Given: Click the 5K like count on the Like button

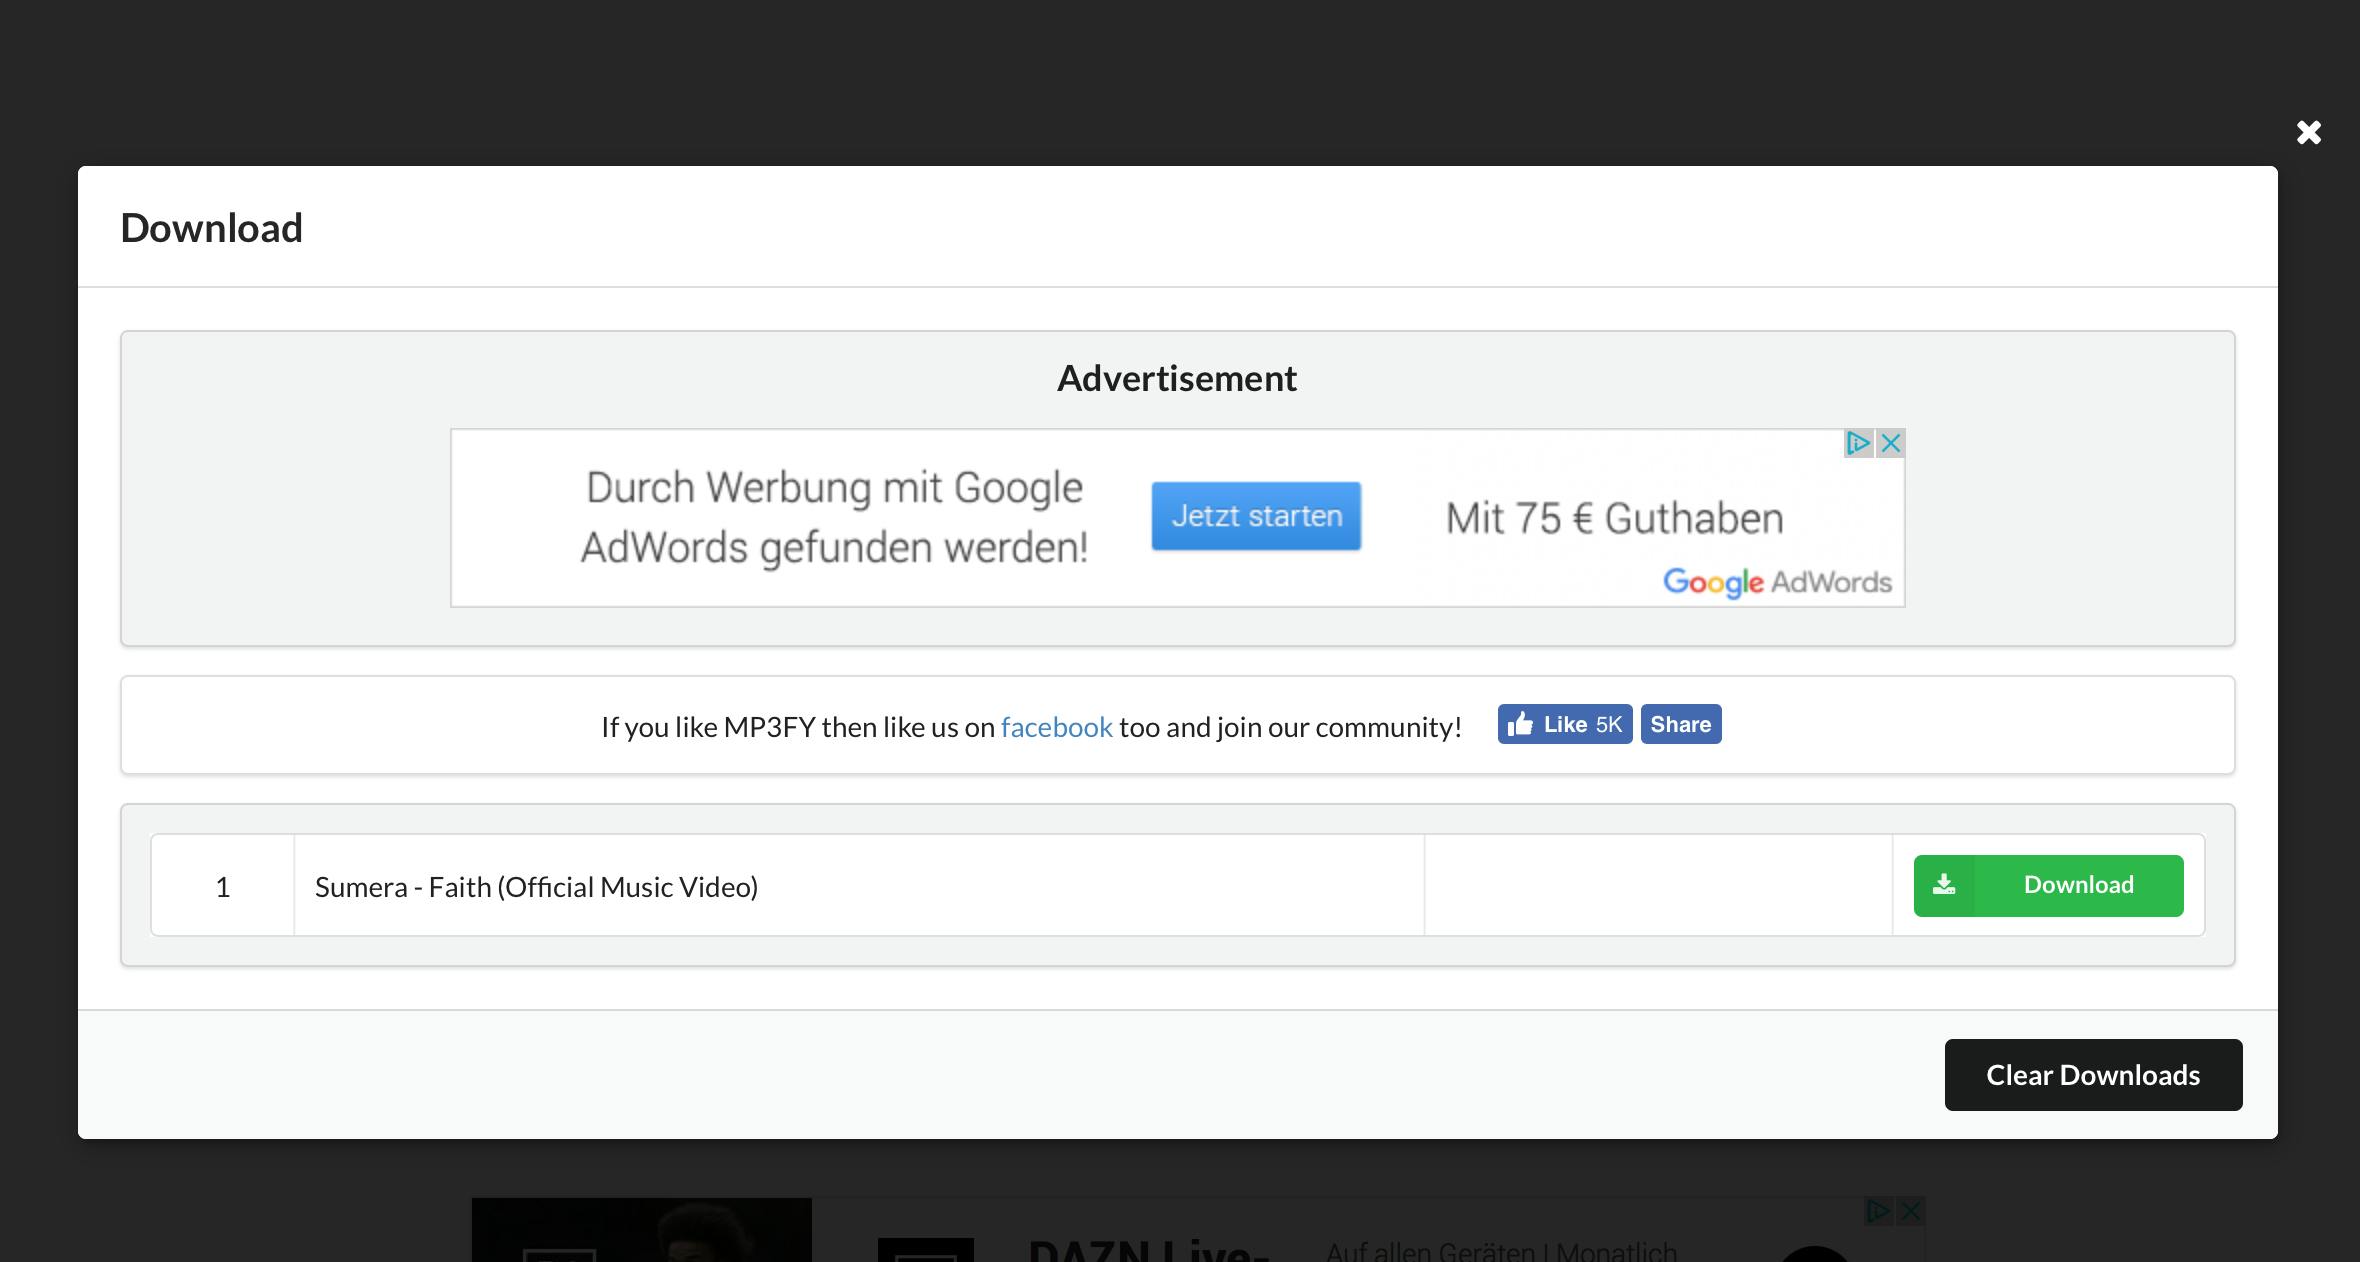Looking at the screenshot, I should (x=1609, y=724).
